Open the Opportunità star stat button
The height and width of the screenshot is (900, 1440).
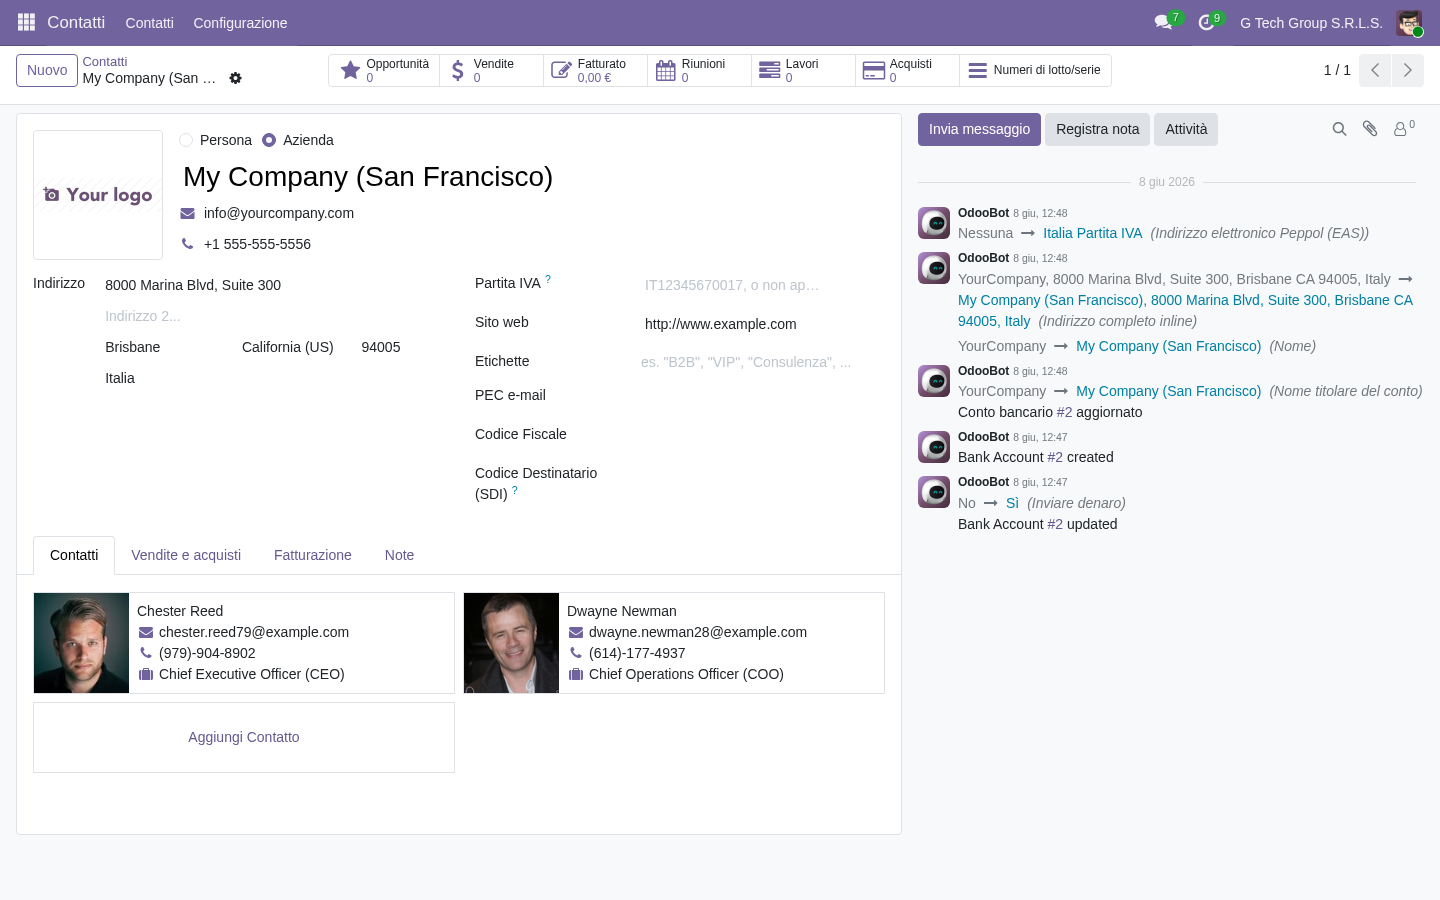click(384, 70)
